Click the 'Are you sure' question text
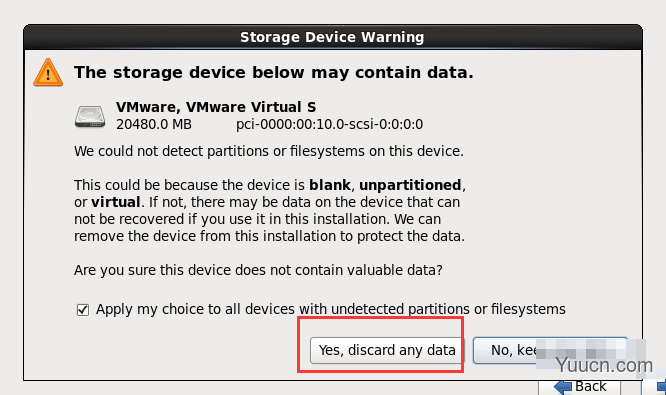 pyautogui.click(x=258, y=270)
